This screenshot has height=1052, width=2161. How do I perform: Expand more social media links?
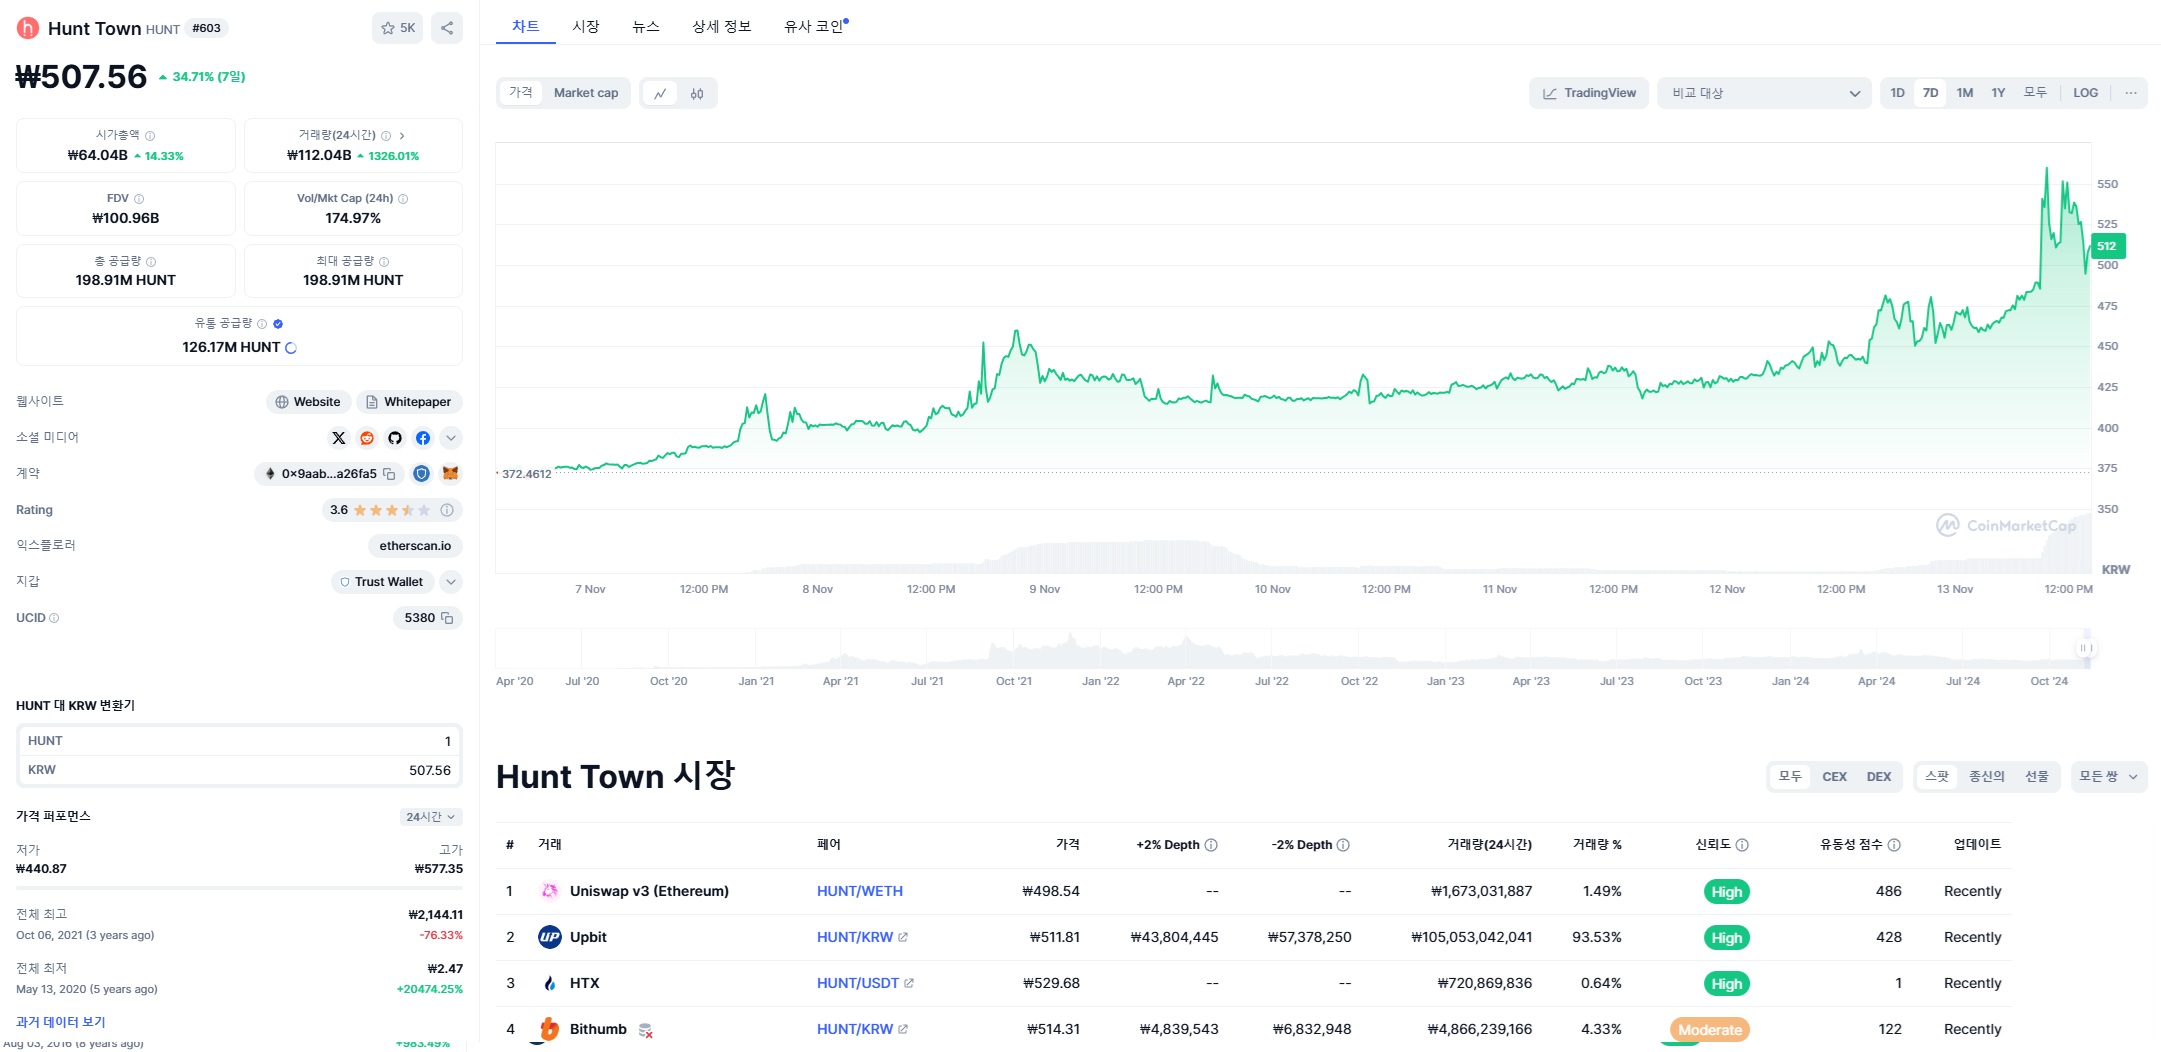[x=451, y=438]
